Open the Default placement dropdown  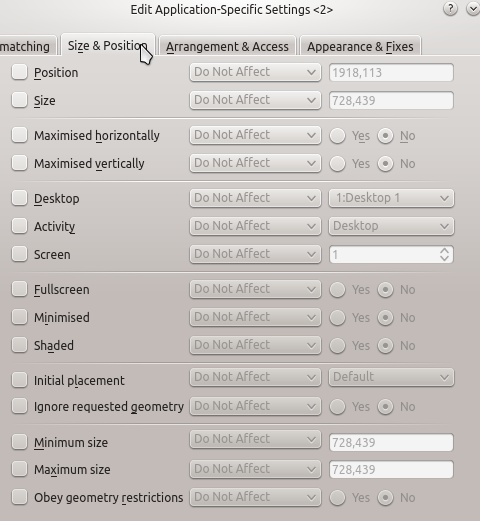point(391,377)
